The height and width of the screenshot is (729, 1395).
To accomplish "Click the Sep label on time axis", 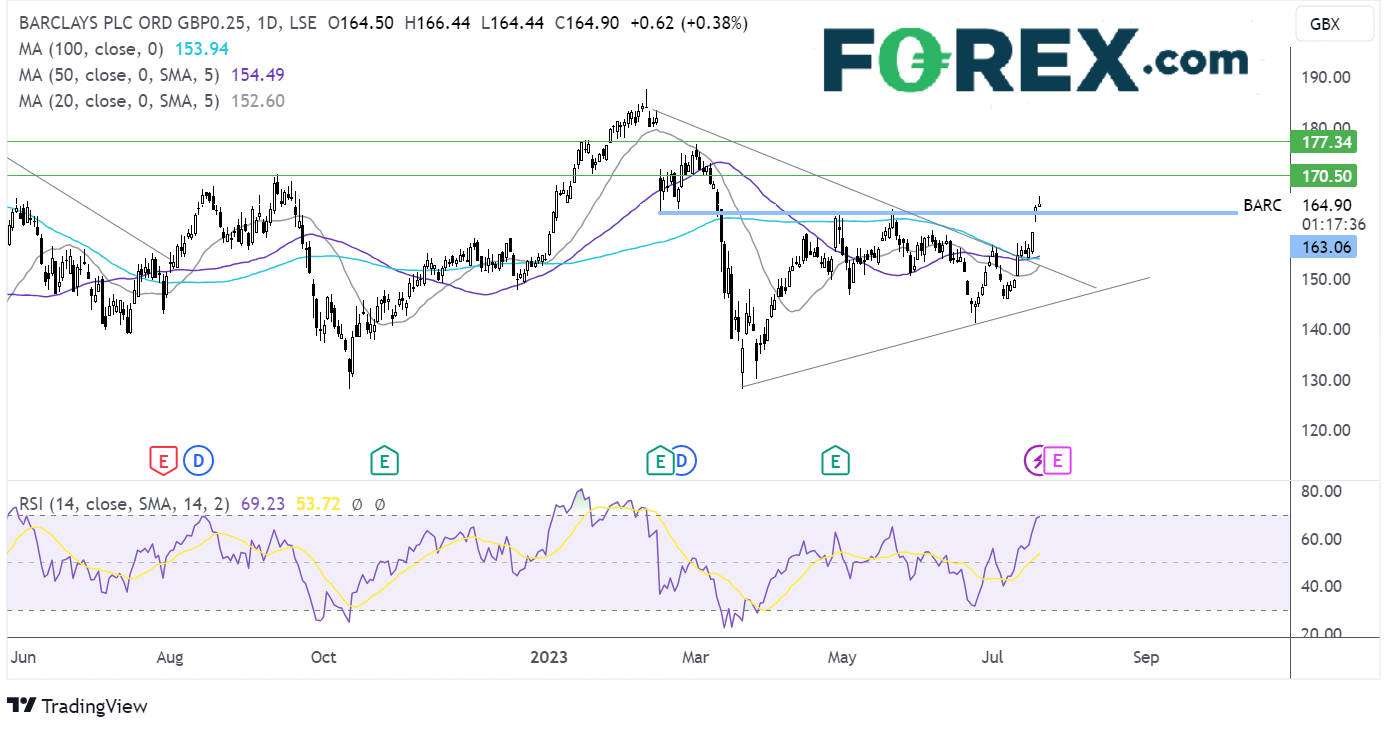I will (x=1146, y=657).
